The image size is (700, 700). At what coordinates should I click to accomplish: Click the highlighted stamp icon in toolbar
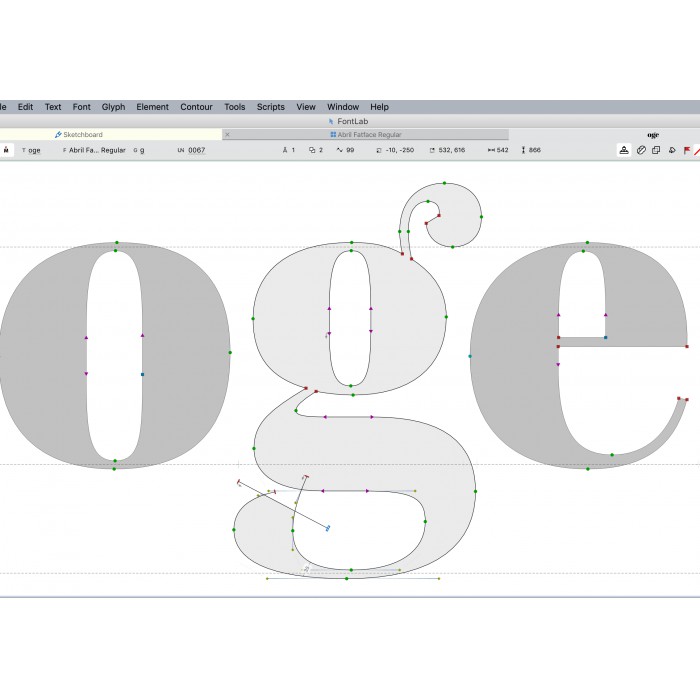pos(624,150)
